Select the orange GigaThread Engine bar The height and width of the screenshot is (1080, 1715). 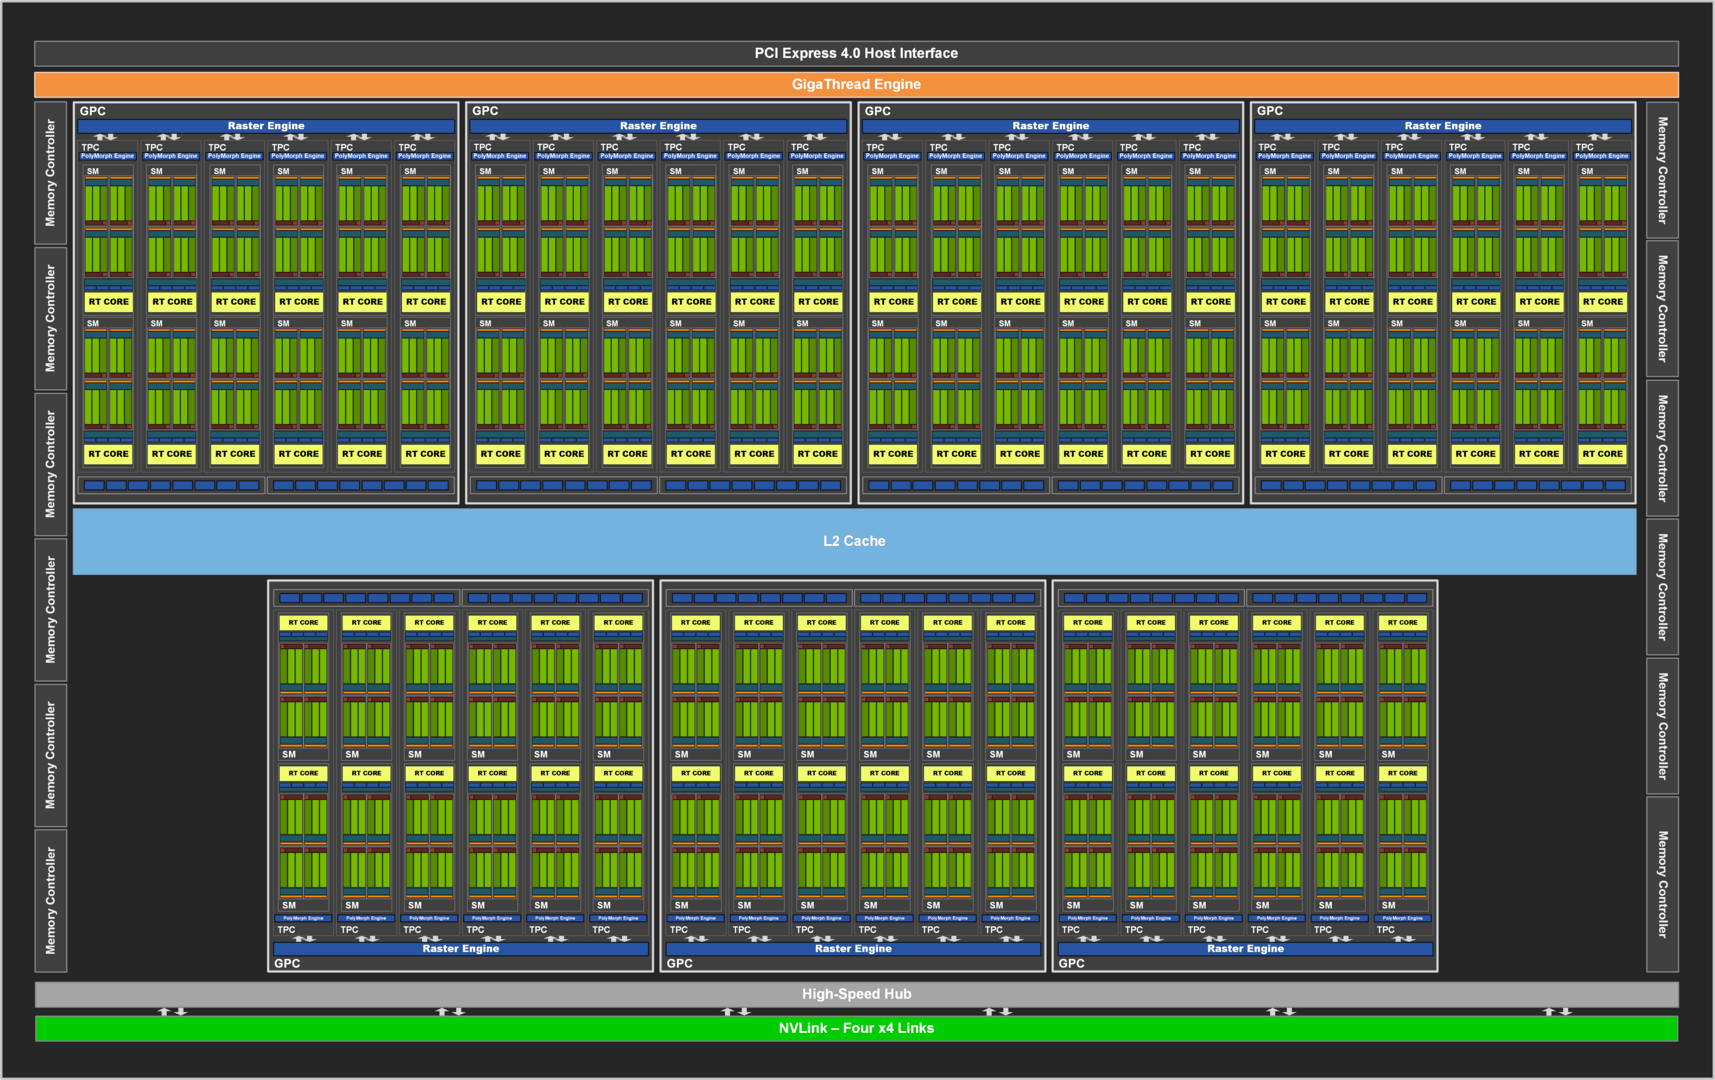click(856, 85)
